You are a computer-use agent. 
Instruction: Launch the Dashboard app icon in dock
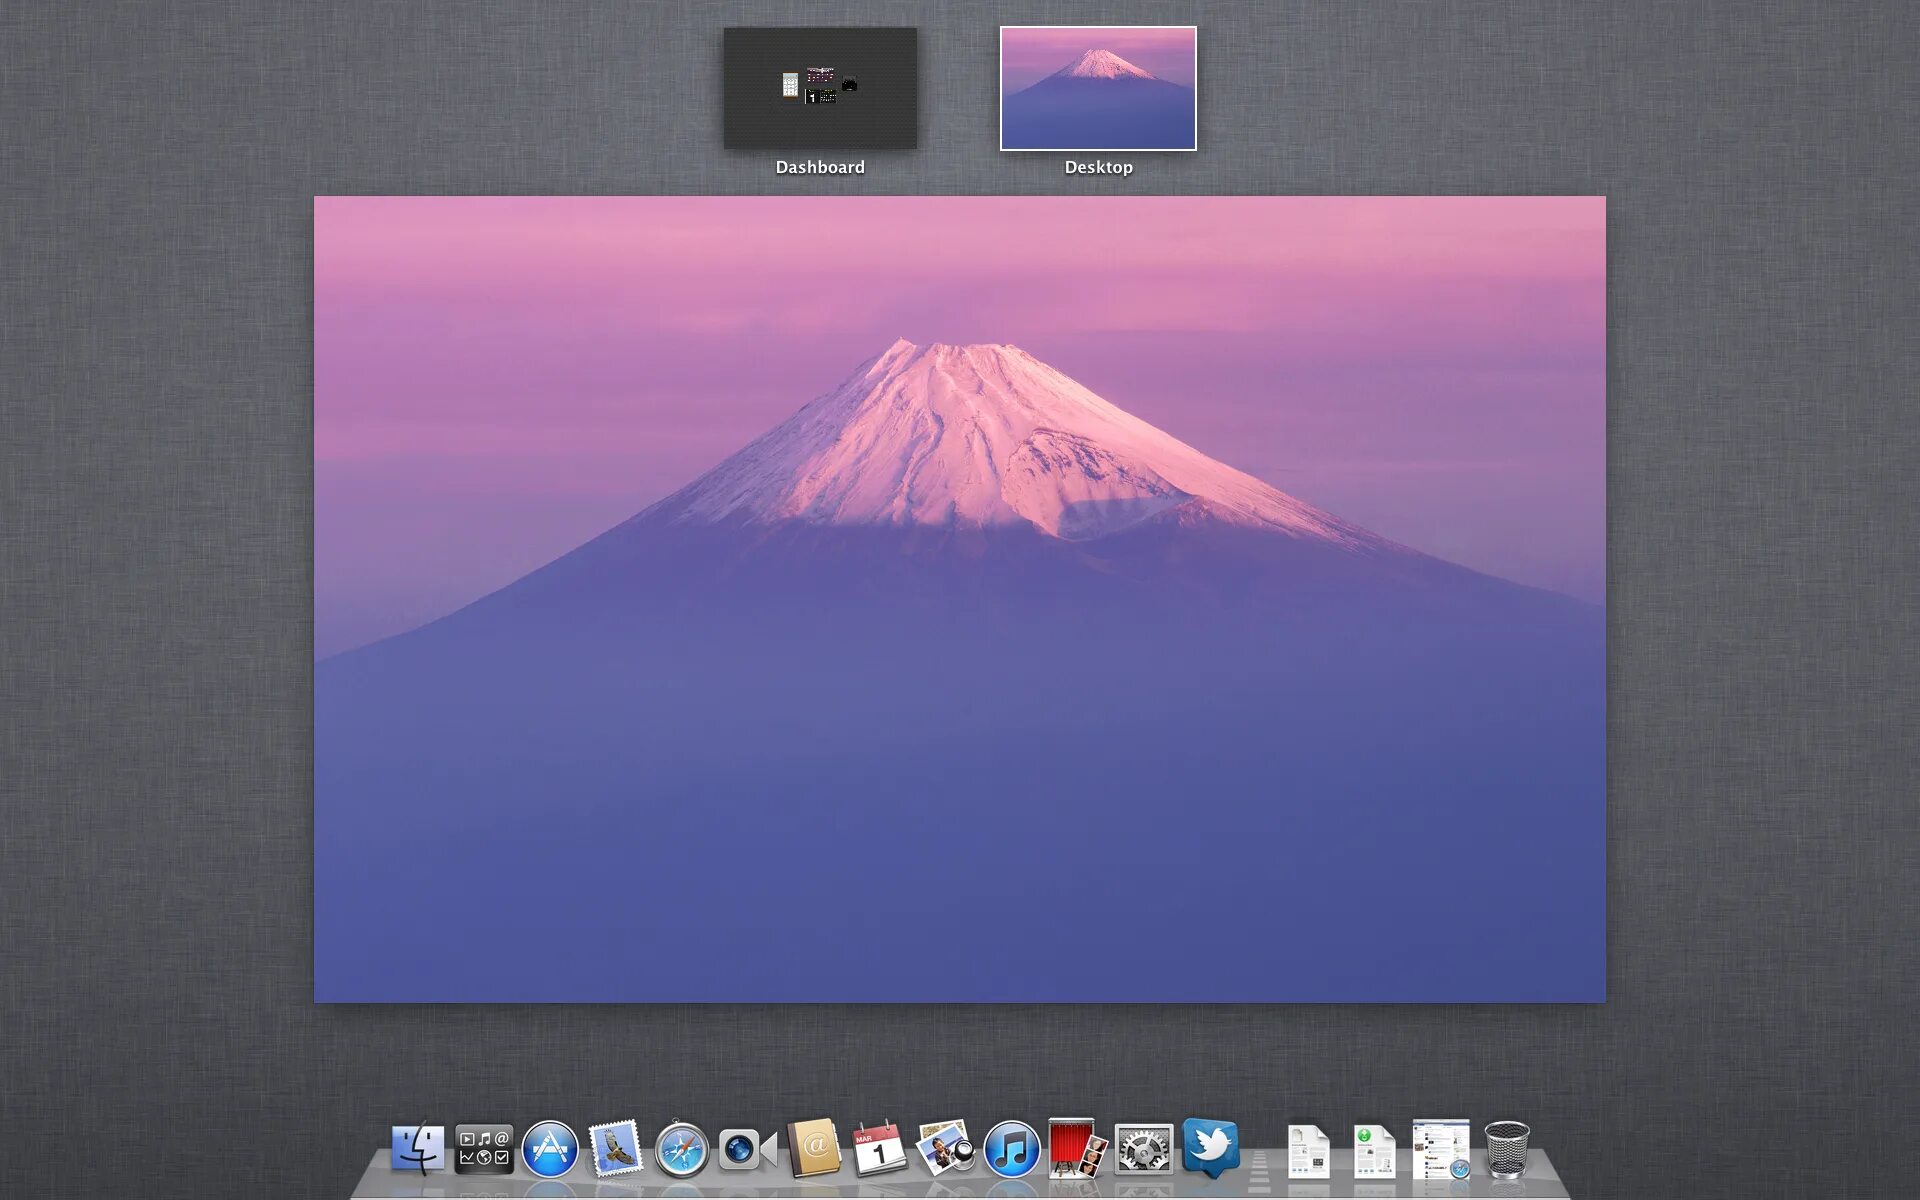pyautogui.click(x=484, y=1149)
